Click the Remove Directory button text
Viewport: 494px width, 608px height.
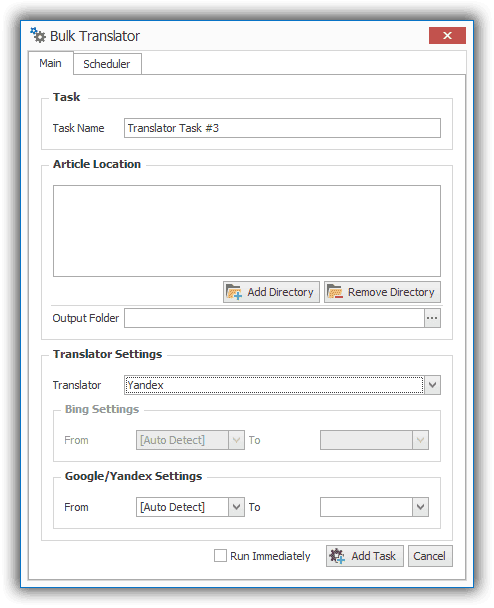[391, 292]
